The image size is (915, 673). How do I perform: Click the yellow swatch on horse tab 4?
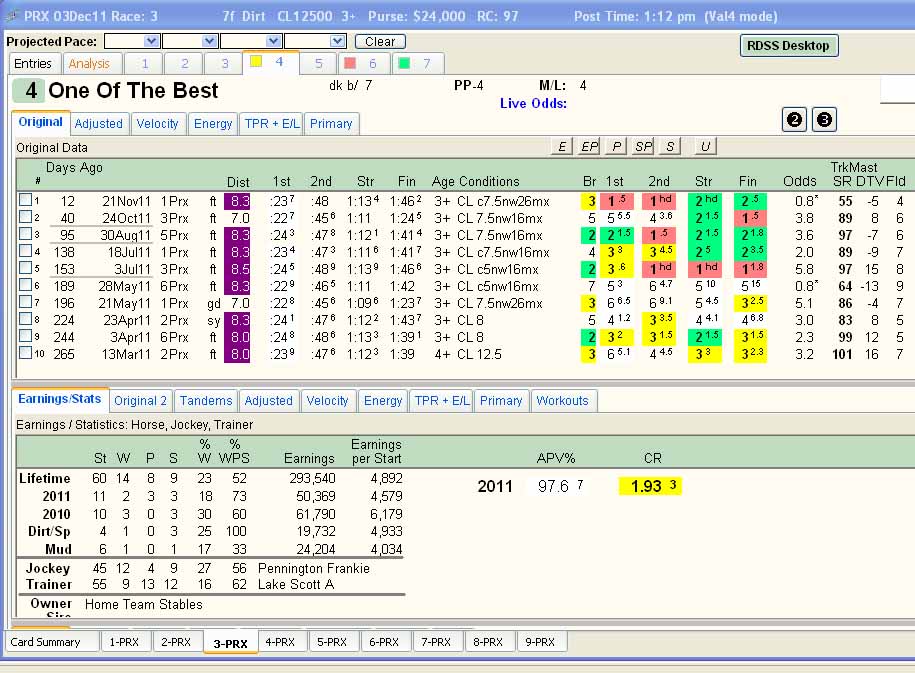[256, 61]
